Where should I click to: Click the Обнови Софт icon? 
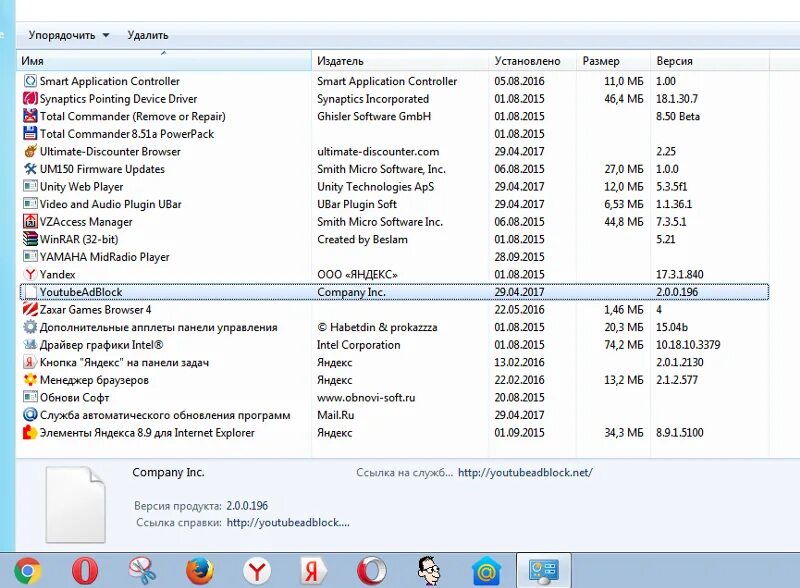point(30,397)
